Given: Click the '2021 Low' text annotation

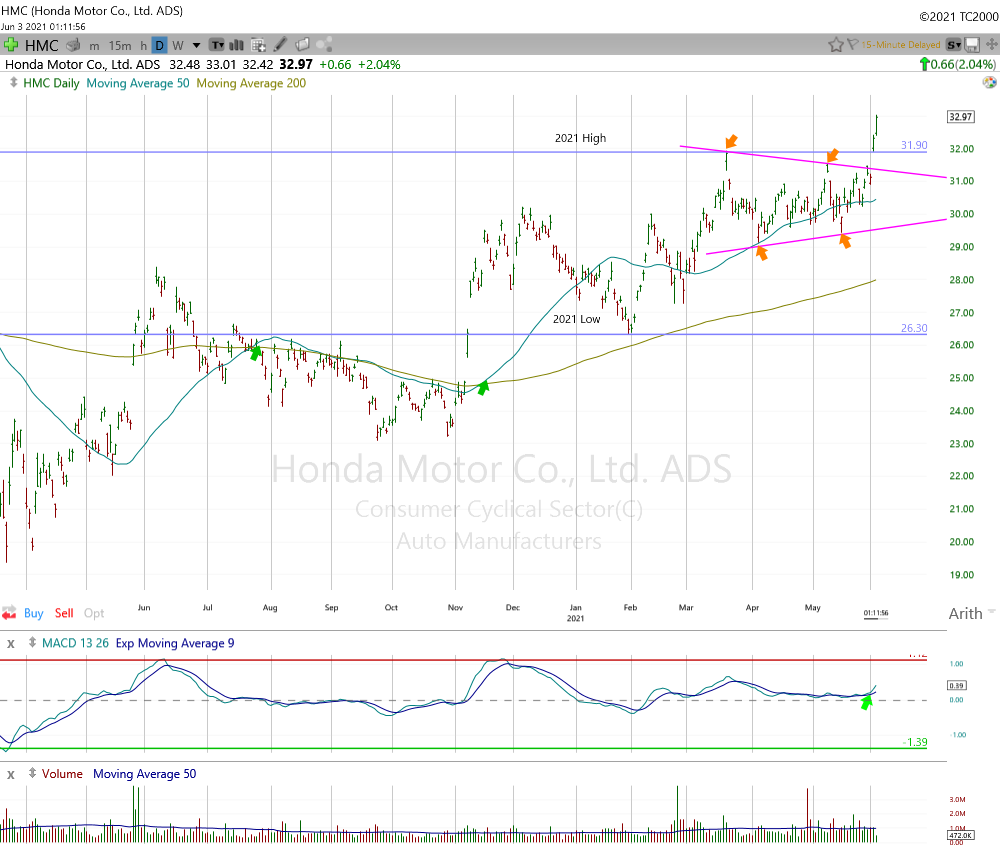Looking at the screenshot, I should [x=577, y=319].
